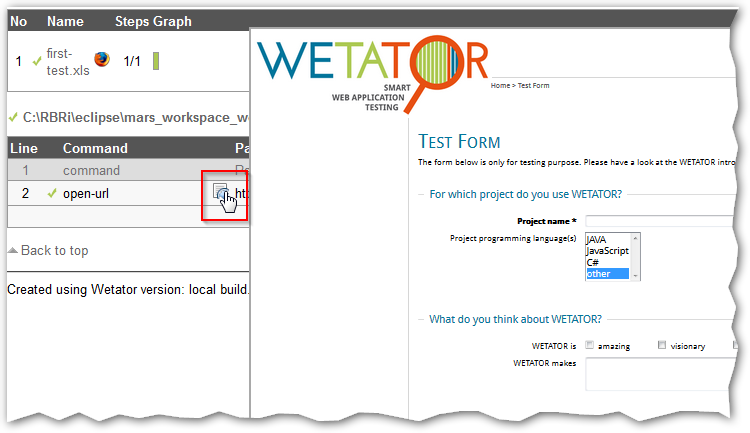Click the TEST FORM heading
The image size is (750, 433).
pyautogui.click(x=459, y=142)
